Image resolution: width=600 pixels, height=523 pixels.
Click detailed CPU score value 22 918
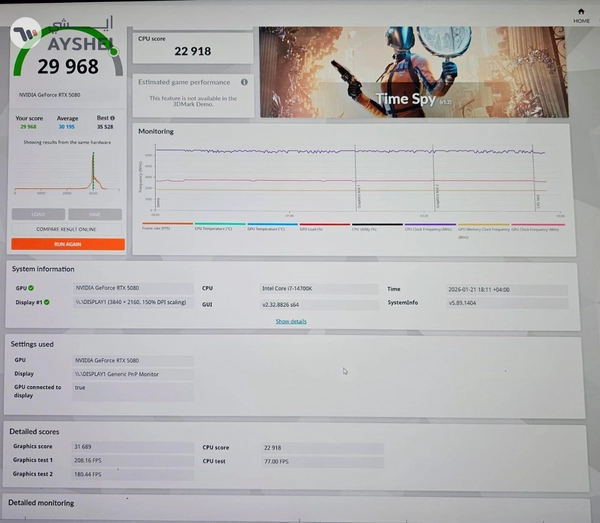pyautogui.click(x=323, y=448)
